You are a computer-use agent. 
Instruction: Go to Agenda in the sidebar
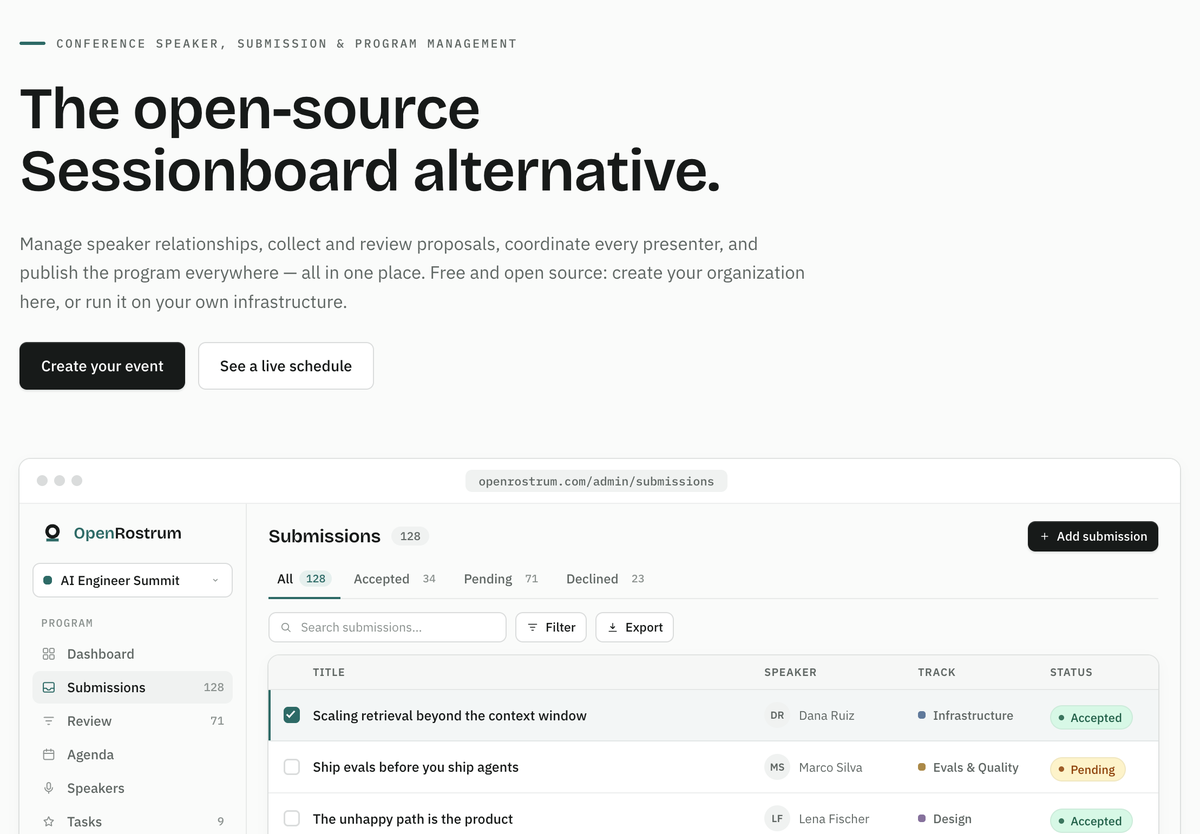133,755
